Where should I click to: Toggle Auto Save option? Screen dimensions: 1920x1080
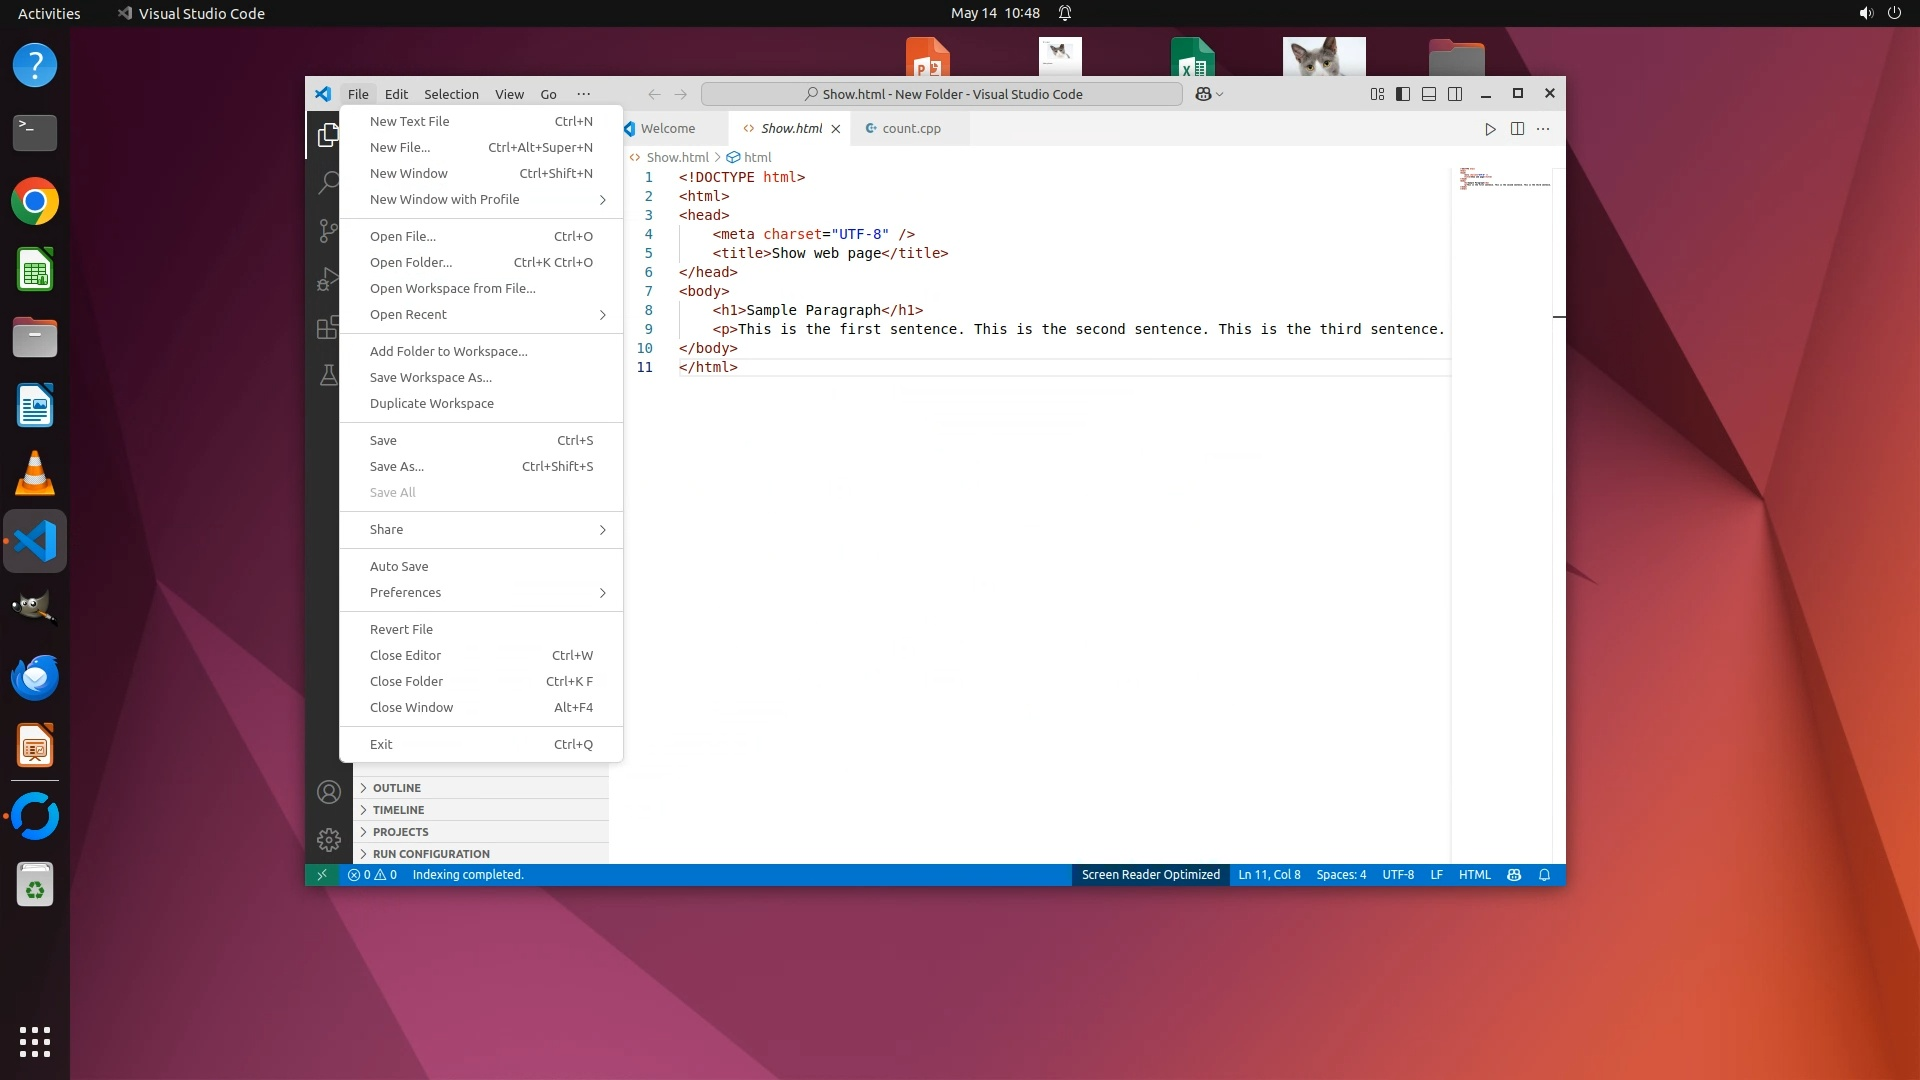(x=399, y=567)
